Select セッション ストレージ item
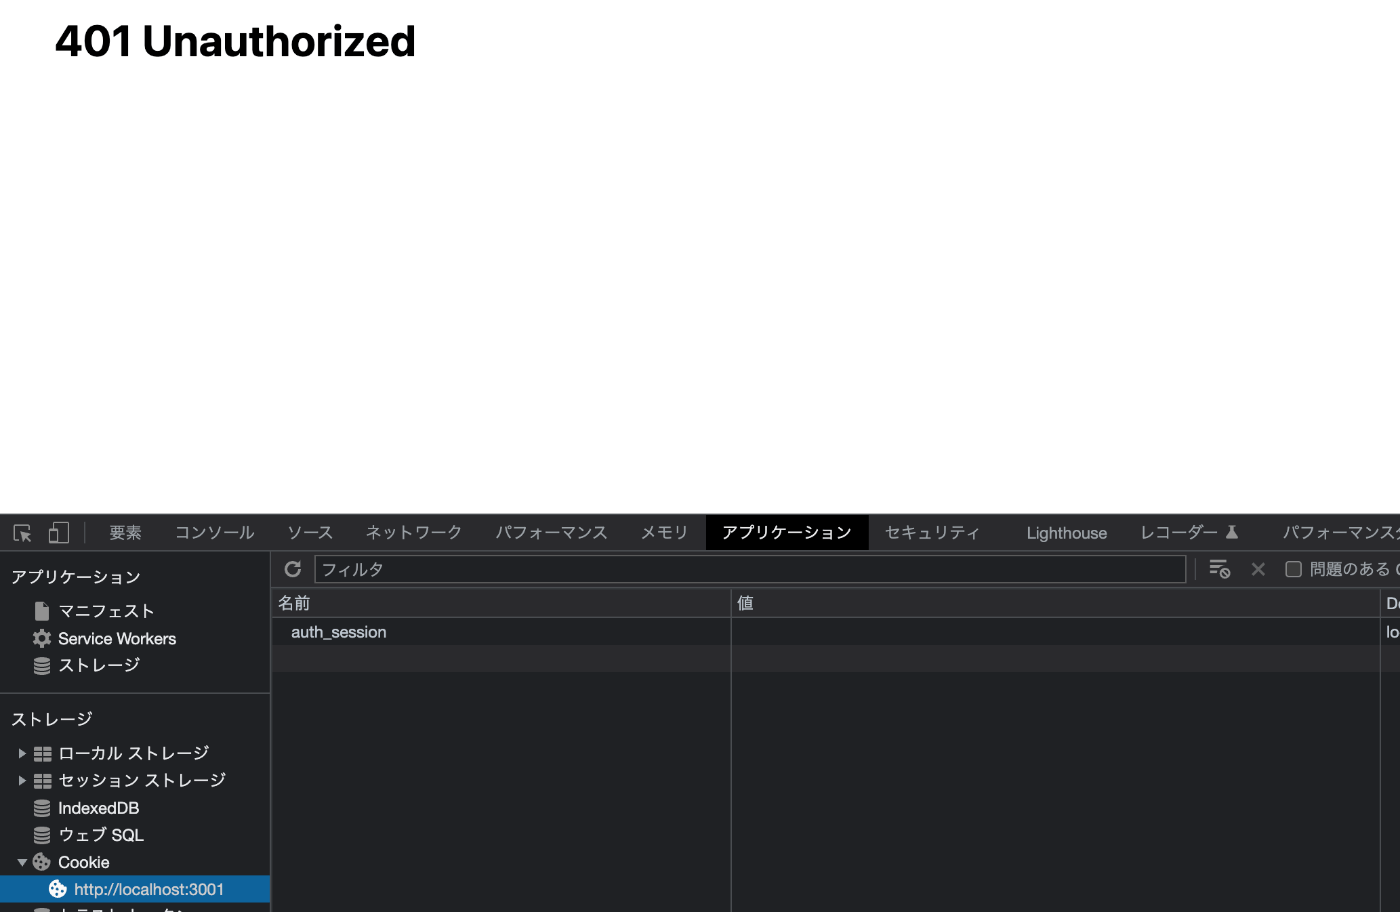The height and width of the screenshot is (912, 1400). coord(142,781)
